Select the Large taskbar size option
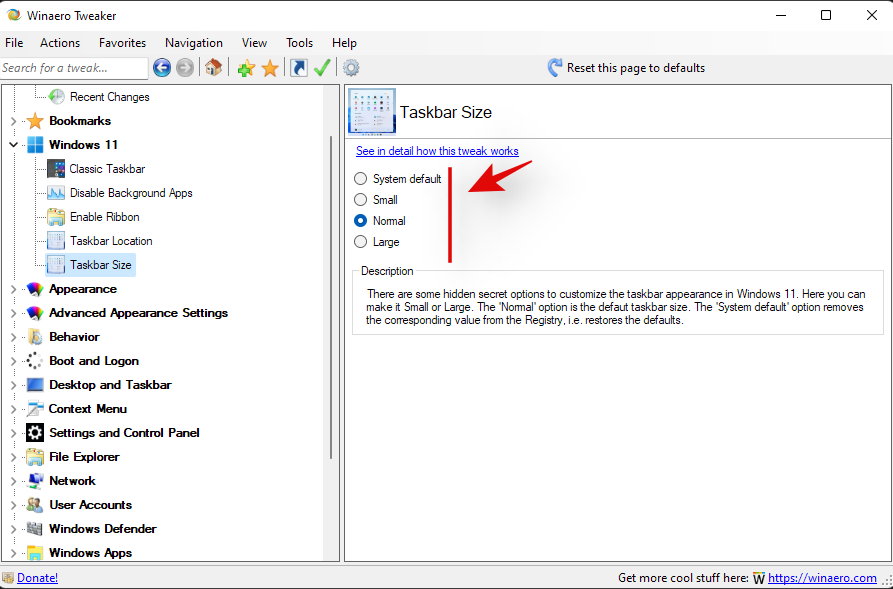Viewport: 893px width, 589px height. [x=361, y=242]
